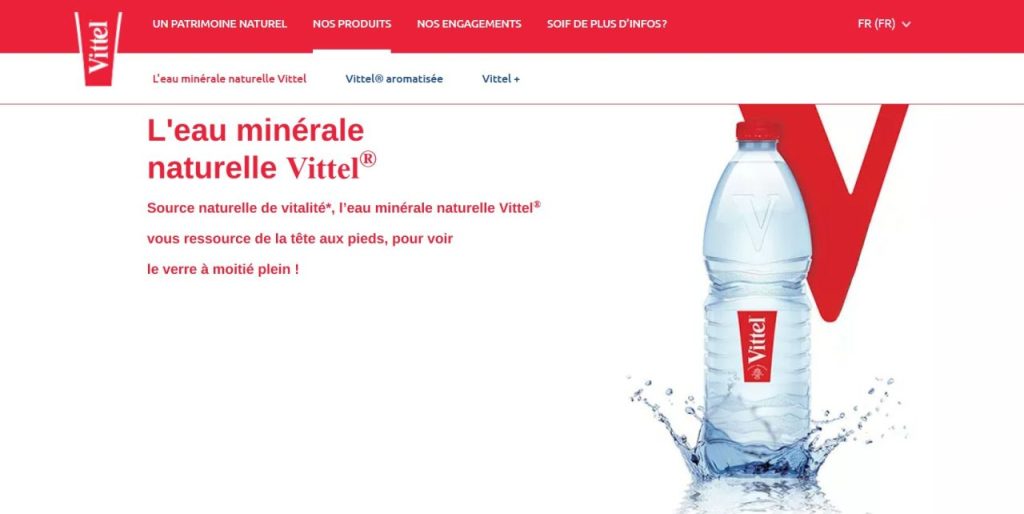
Task: Open the Vittel® aromatisée link
Action: pos(394,78)
